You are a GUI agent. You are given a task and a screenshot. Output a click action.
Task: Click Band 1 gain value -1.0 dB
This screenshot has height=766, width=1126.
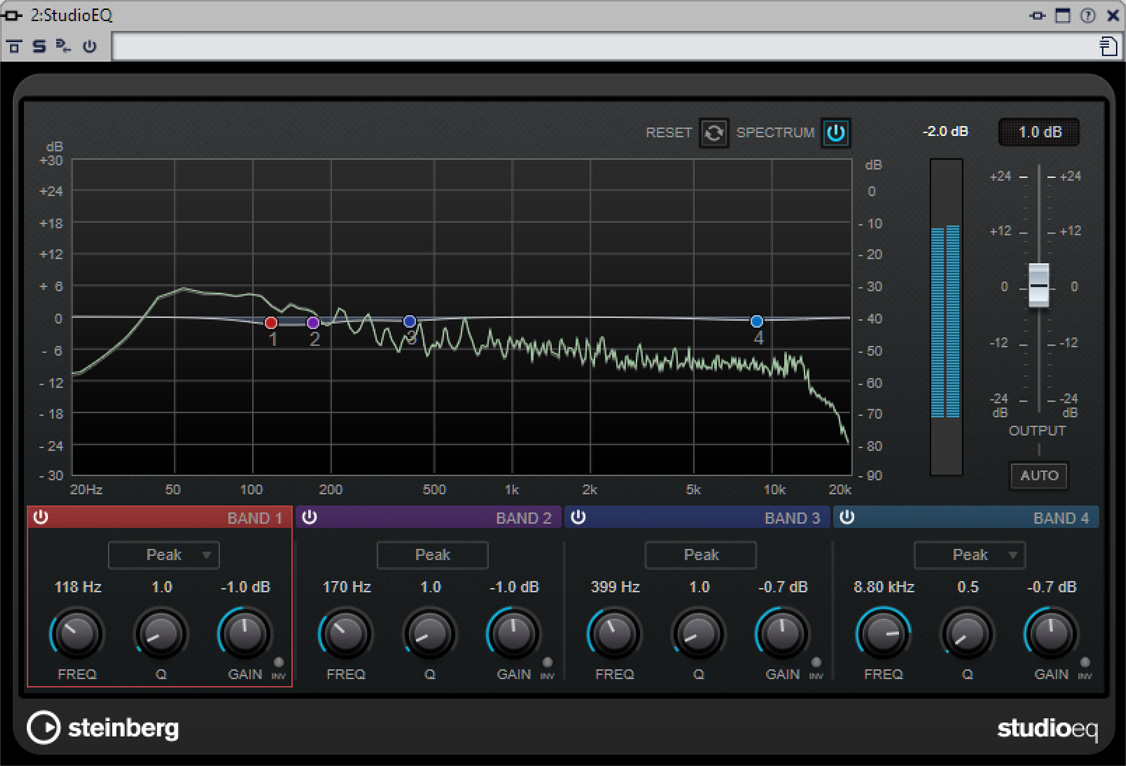pyautogui.click(x=245, y=587)
